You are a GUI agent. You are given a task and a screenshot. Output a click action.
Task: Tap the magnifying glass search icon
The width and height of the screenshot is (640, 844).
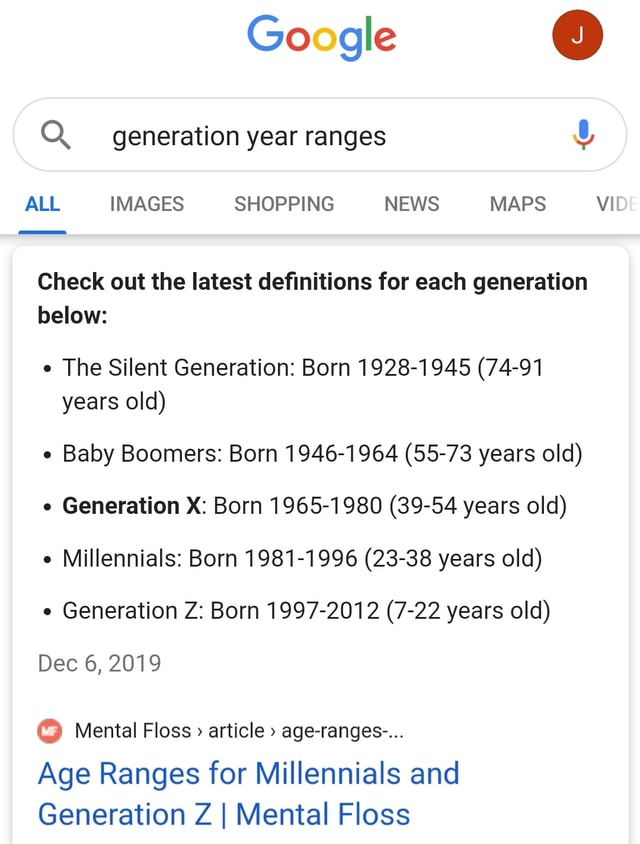tap(55, 135)
